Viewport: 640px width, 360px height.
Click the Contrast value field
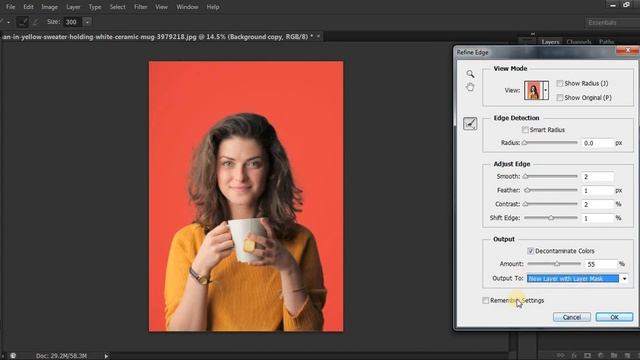pyautogui.click(x=598, y=204)
